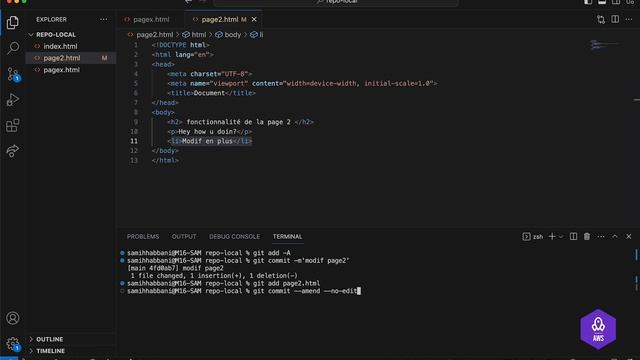Open the Manage gear icon

13,344
